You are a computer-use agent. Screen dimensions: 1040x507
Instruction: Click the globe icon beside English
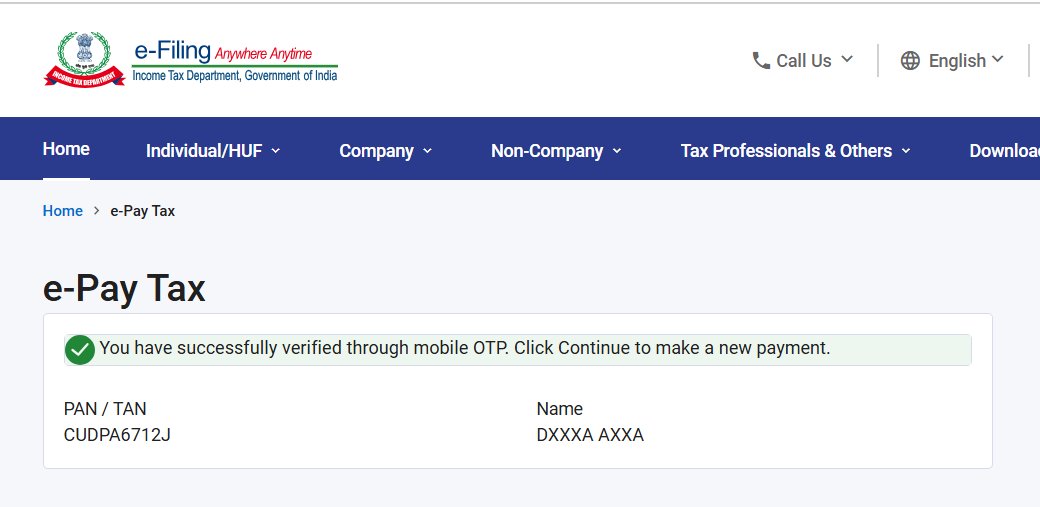pyautogui.click(x=910, y=60)
